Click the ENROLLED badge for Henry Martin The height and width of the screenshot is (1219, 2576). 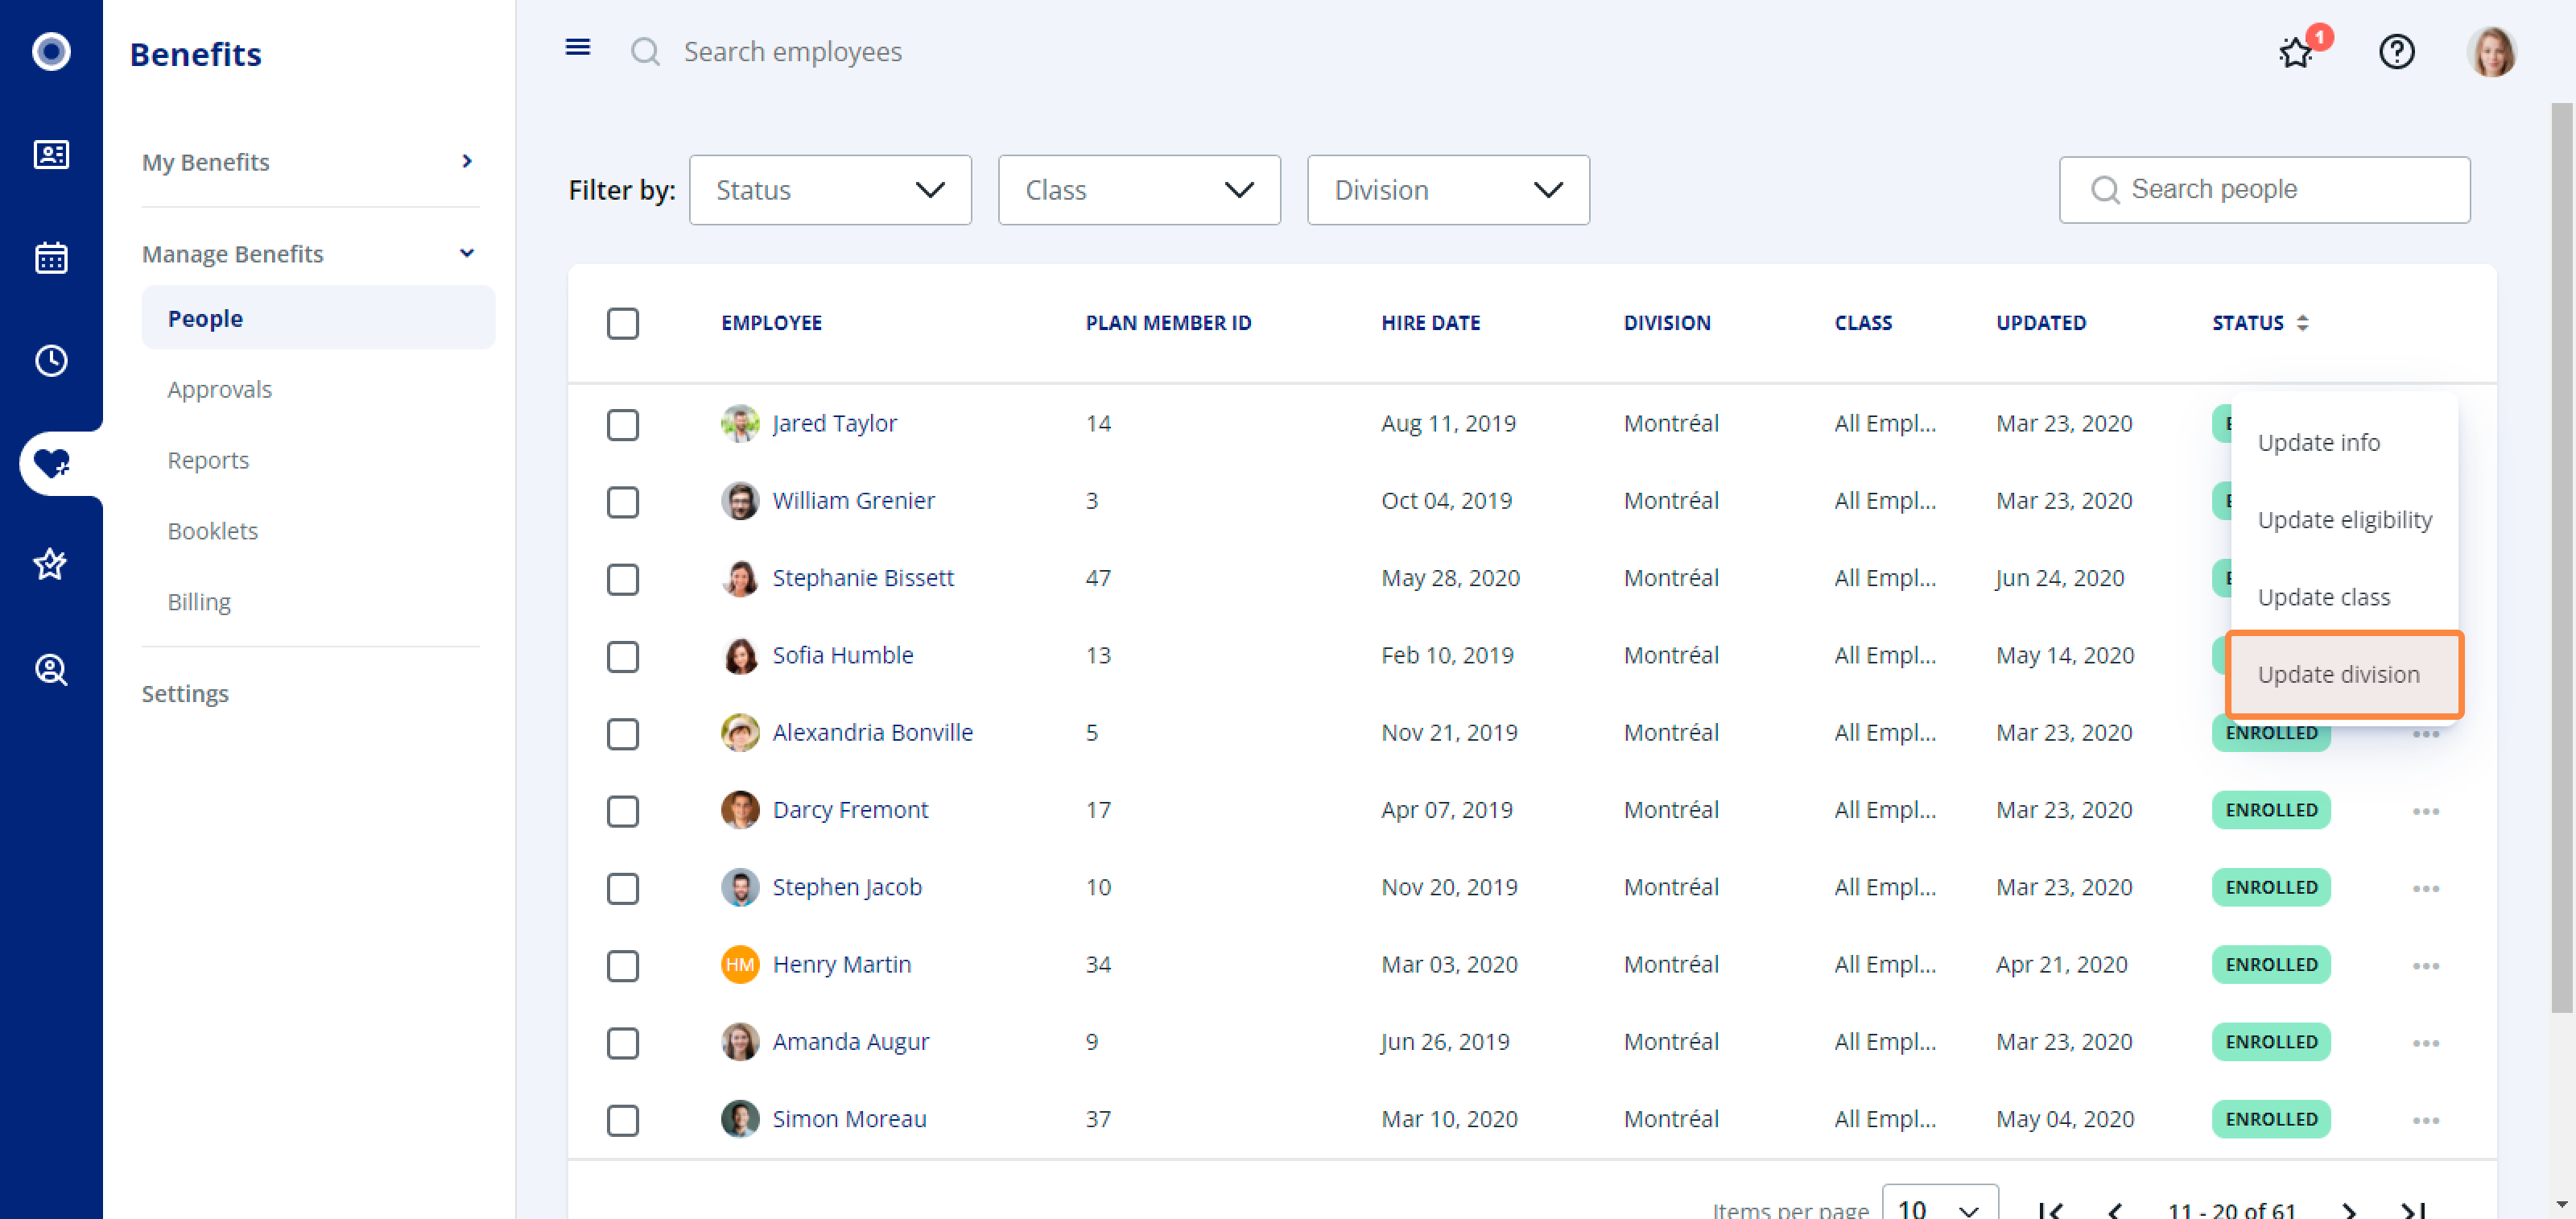click(x=2271, y=964)
